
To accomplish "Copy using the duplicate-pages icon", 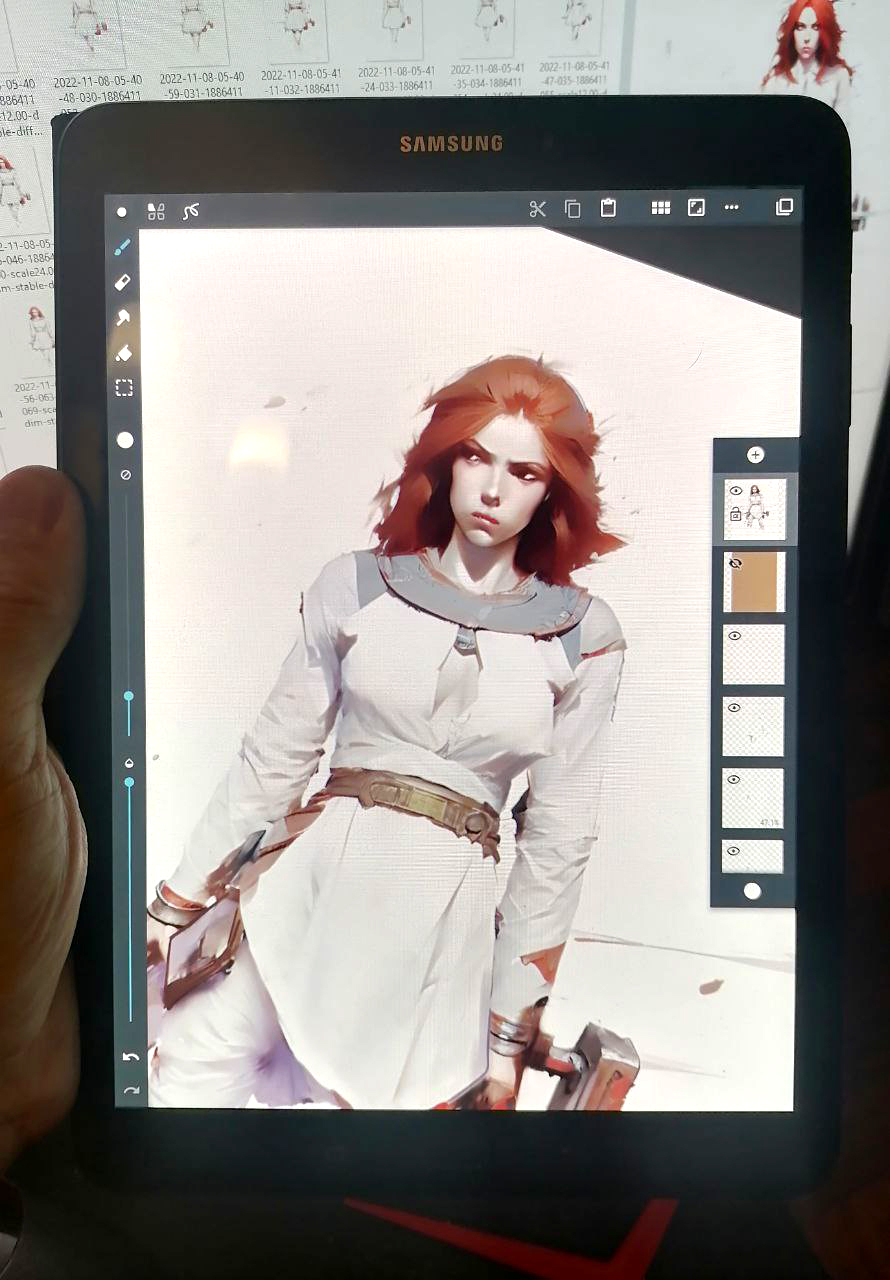I will [573, 209].
